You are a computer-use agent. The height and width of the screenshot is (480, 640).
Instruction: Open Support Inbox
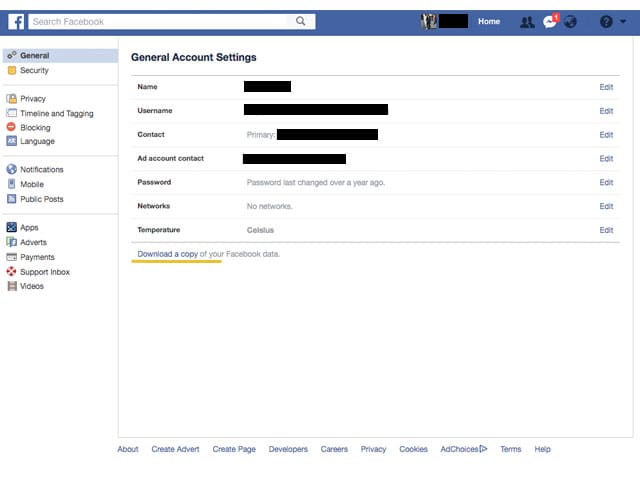pyautogui.click(x=45, y=272)
